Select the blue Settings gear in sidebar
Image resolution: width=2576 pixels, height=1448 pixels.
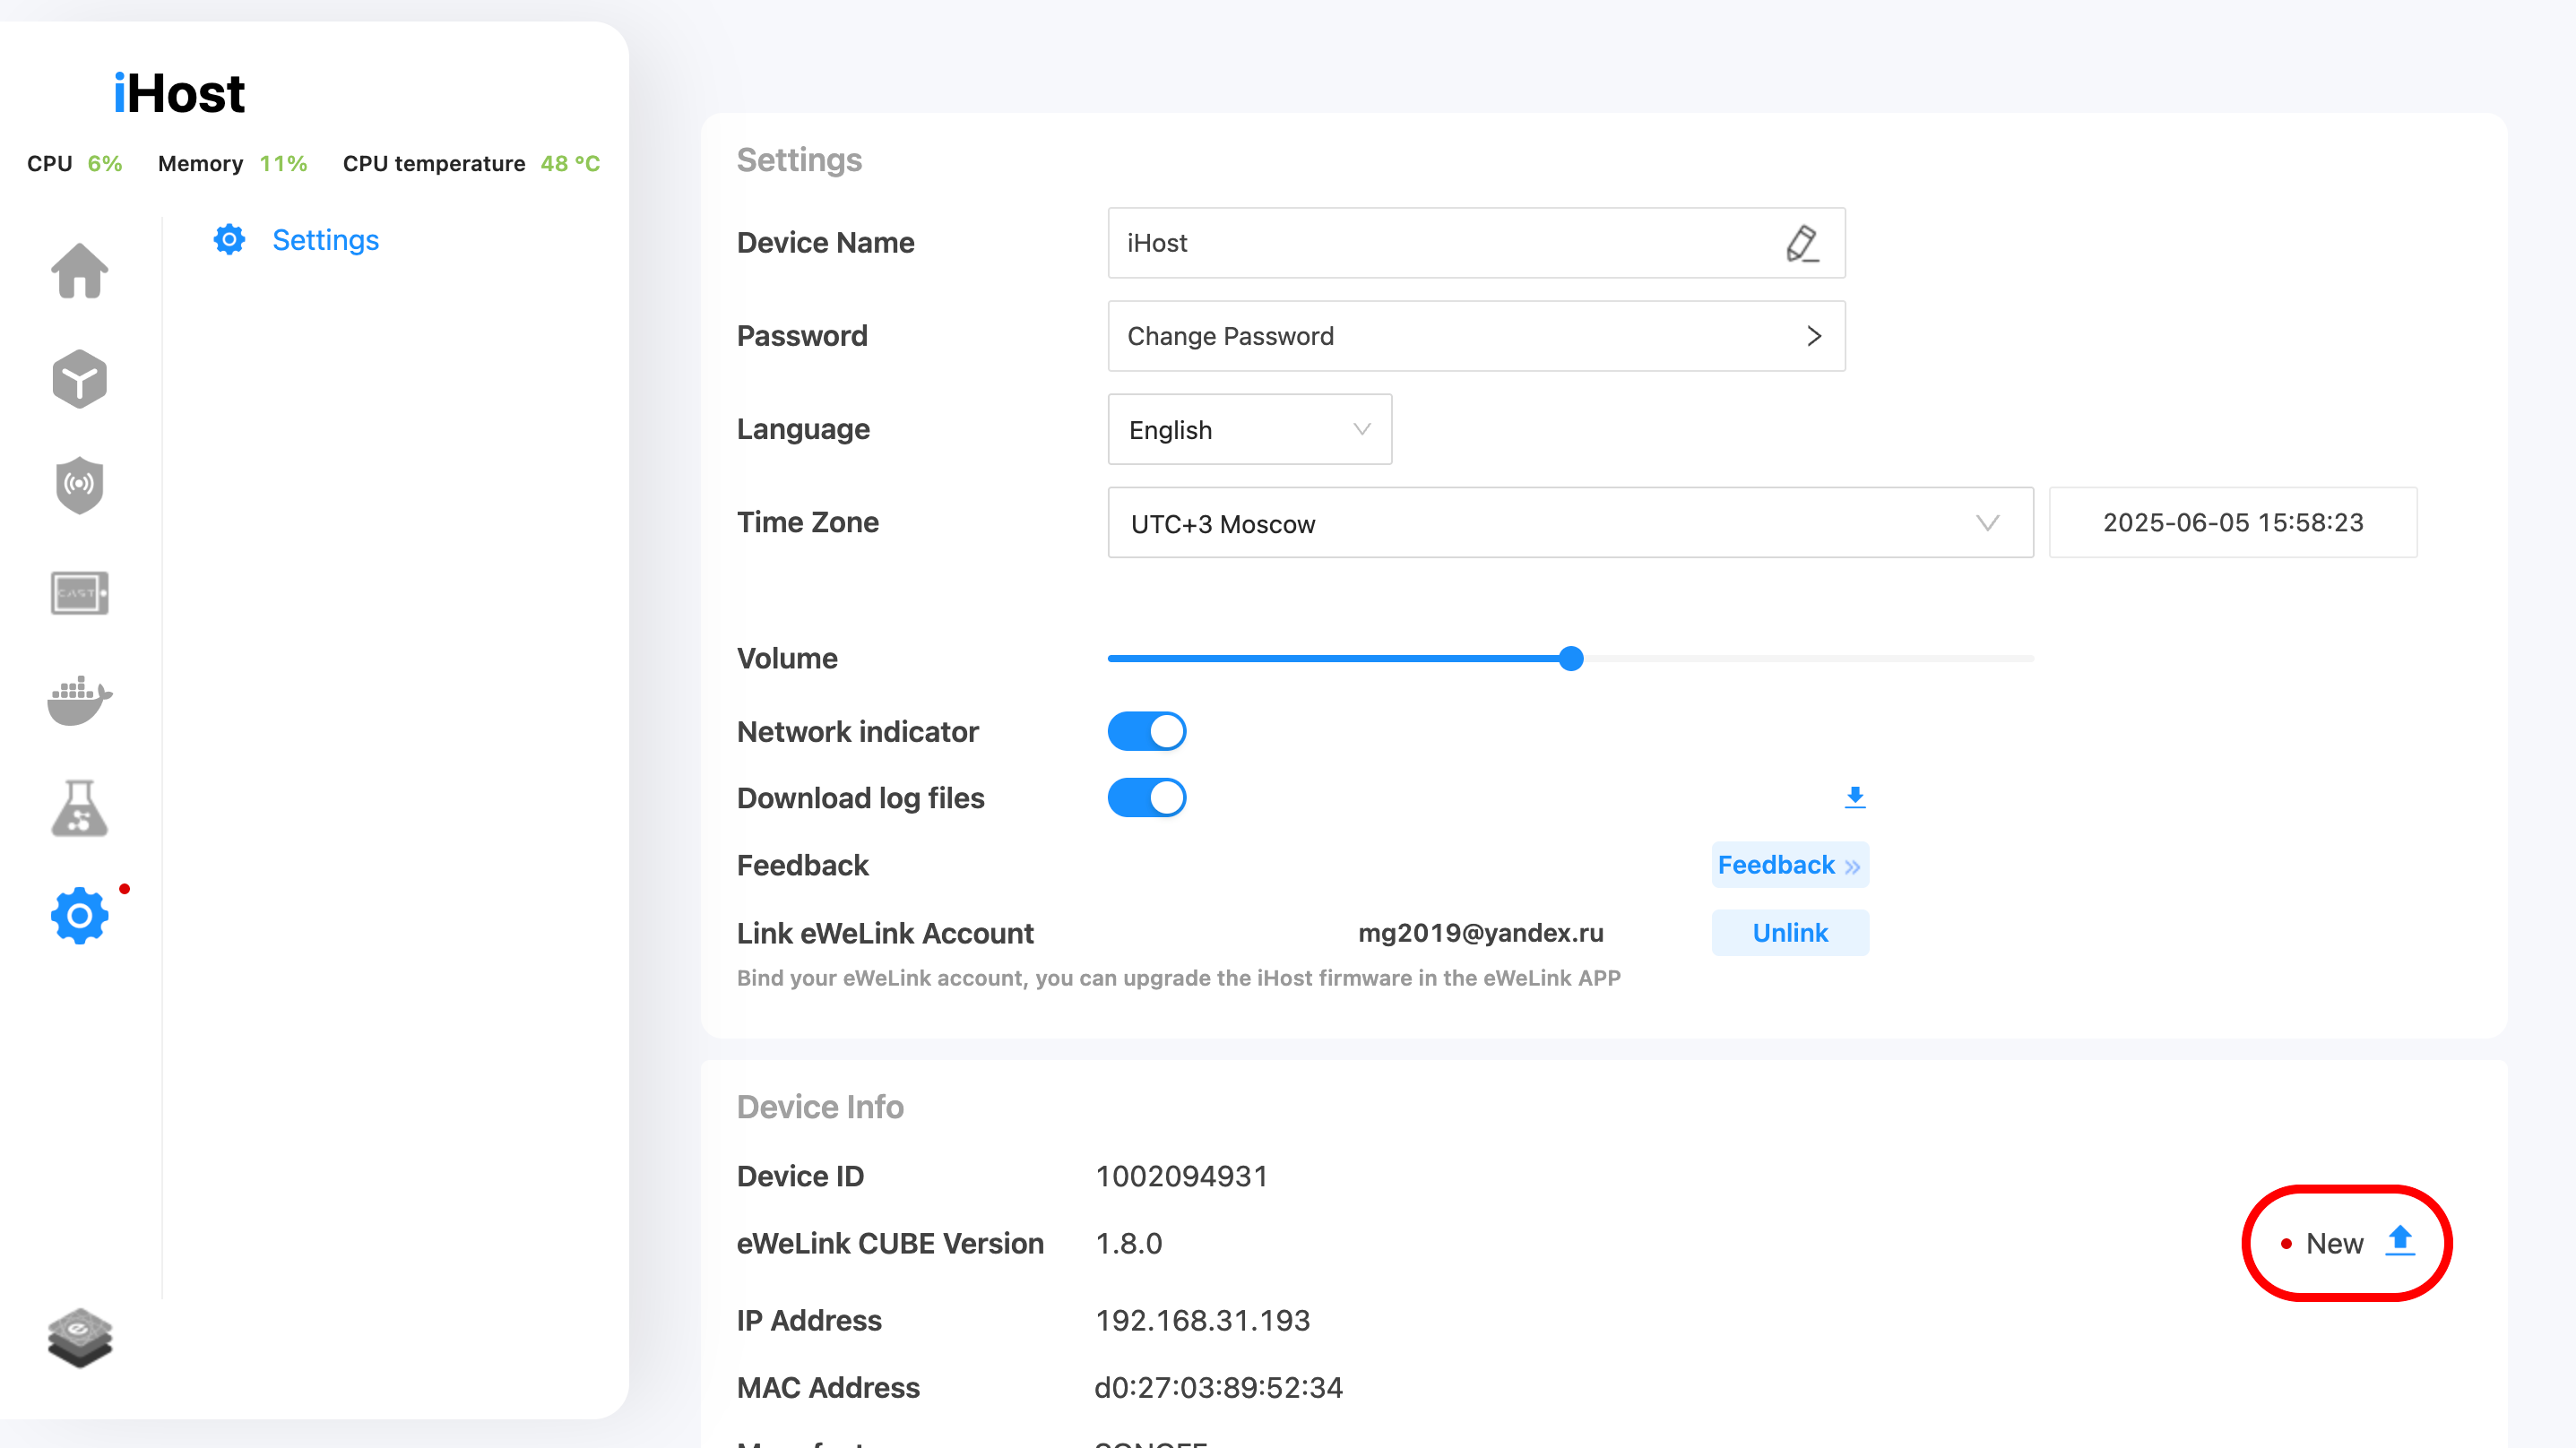80,915
